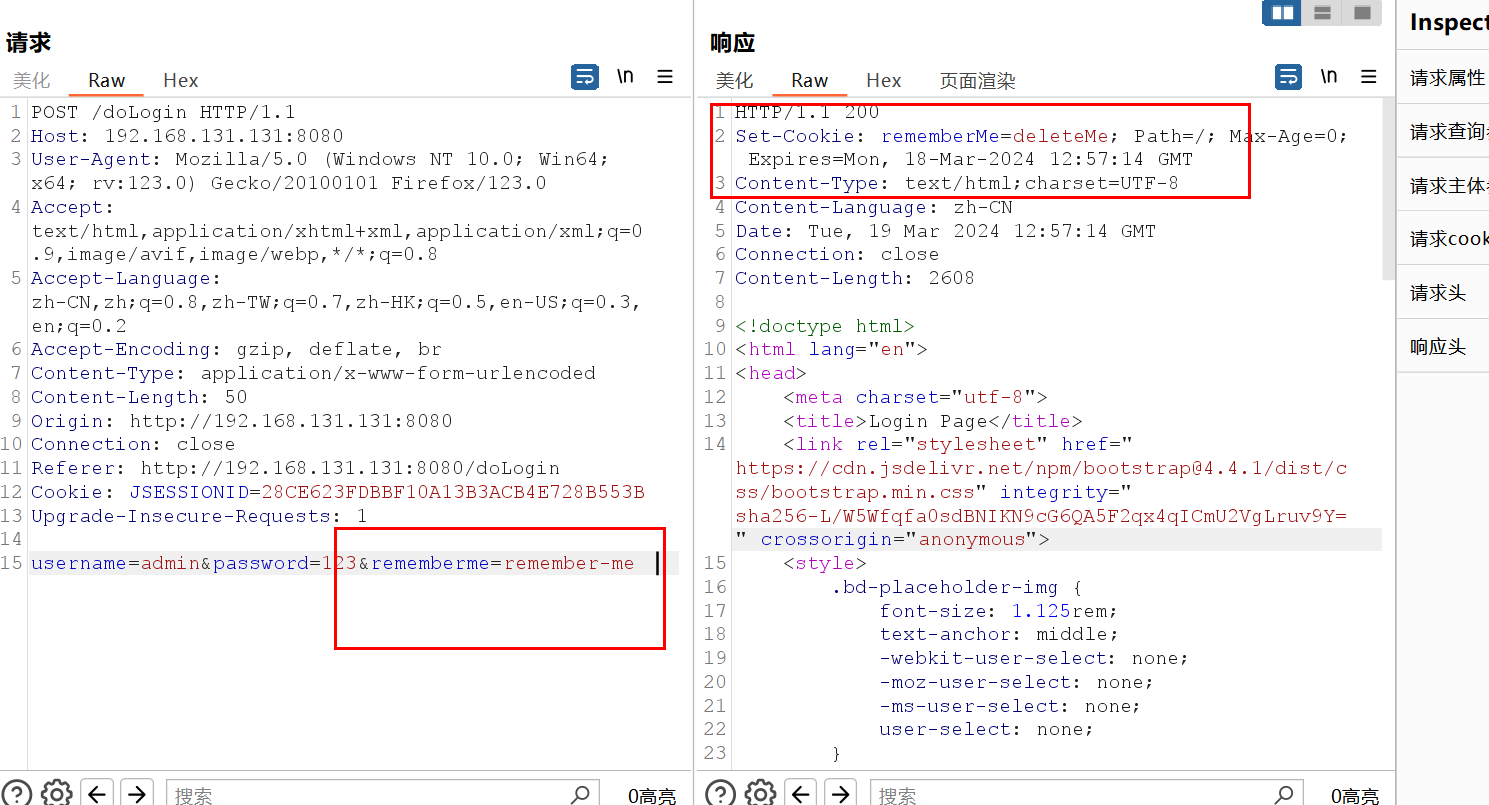
Task: Click the rememberme=remember-me body parameter
Action: click(503, 563)
